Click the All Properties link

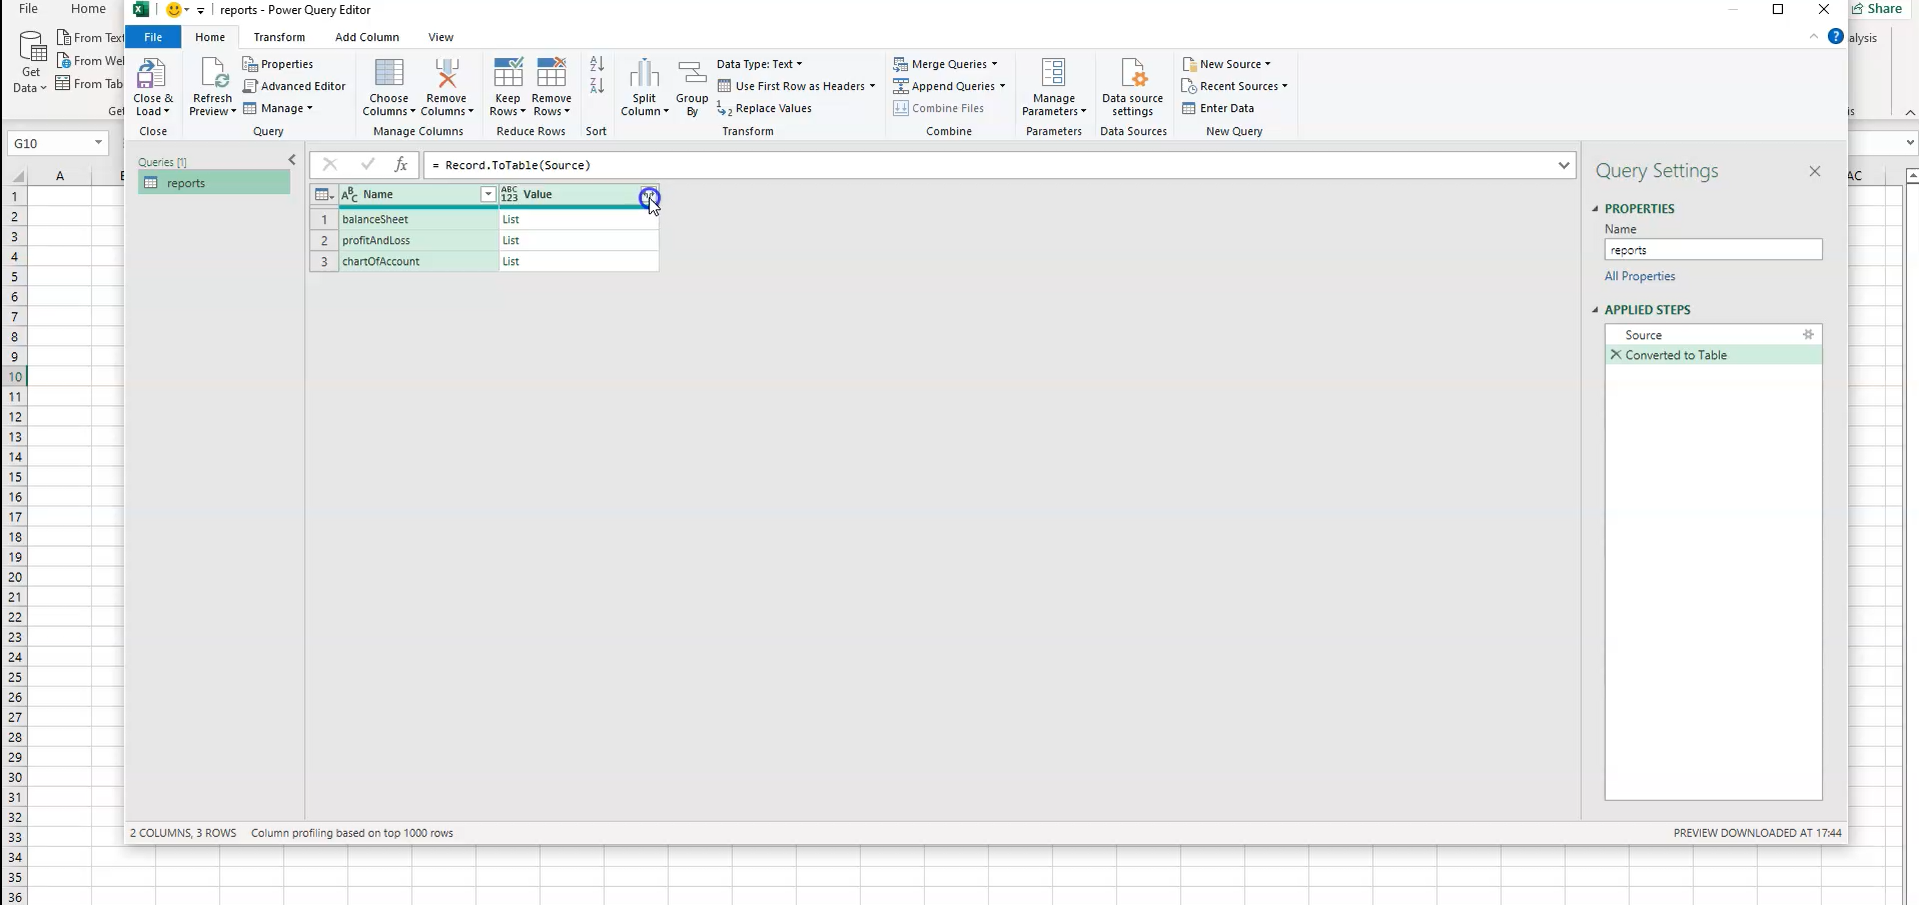point(1640,276)
